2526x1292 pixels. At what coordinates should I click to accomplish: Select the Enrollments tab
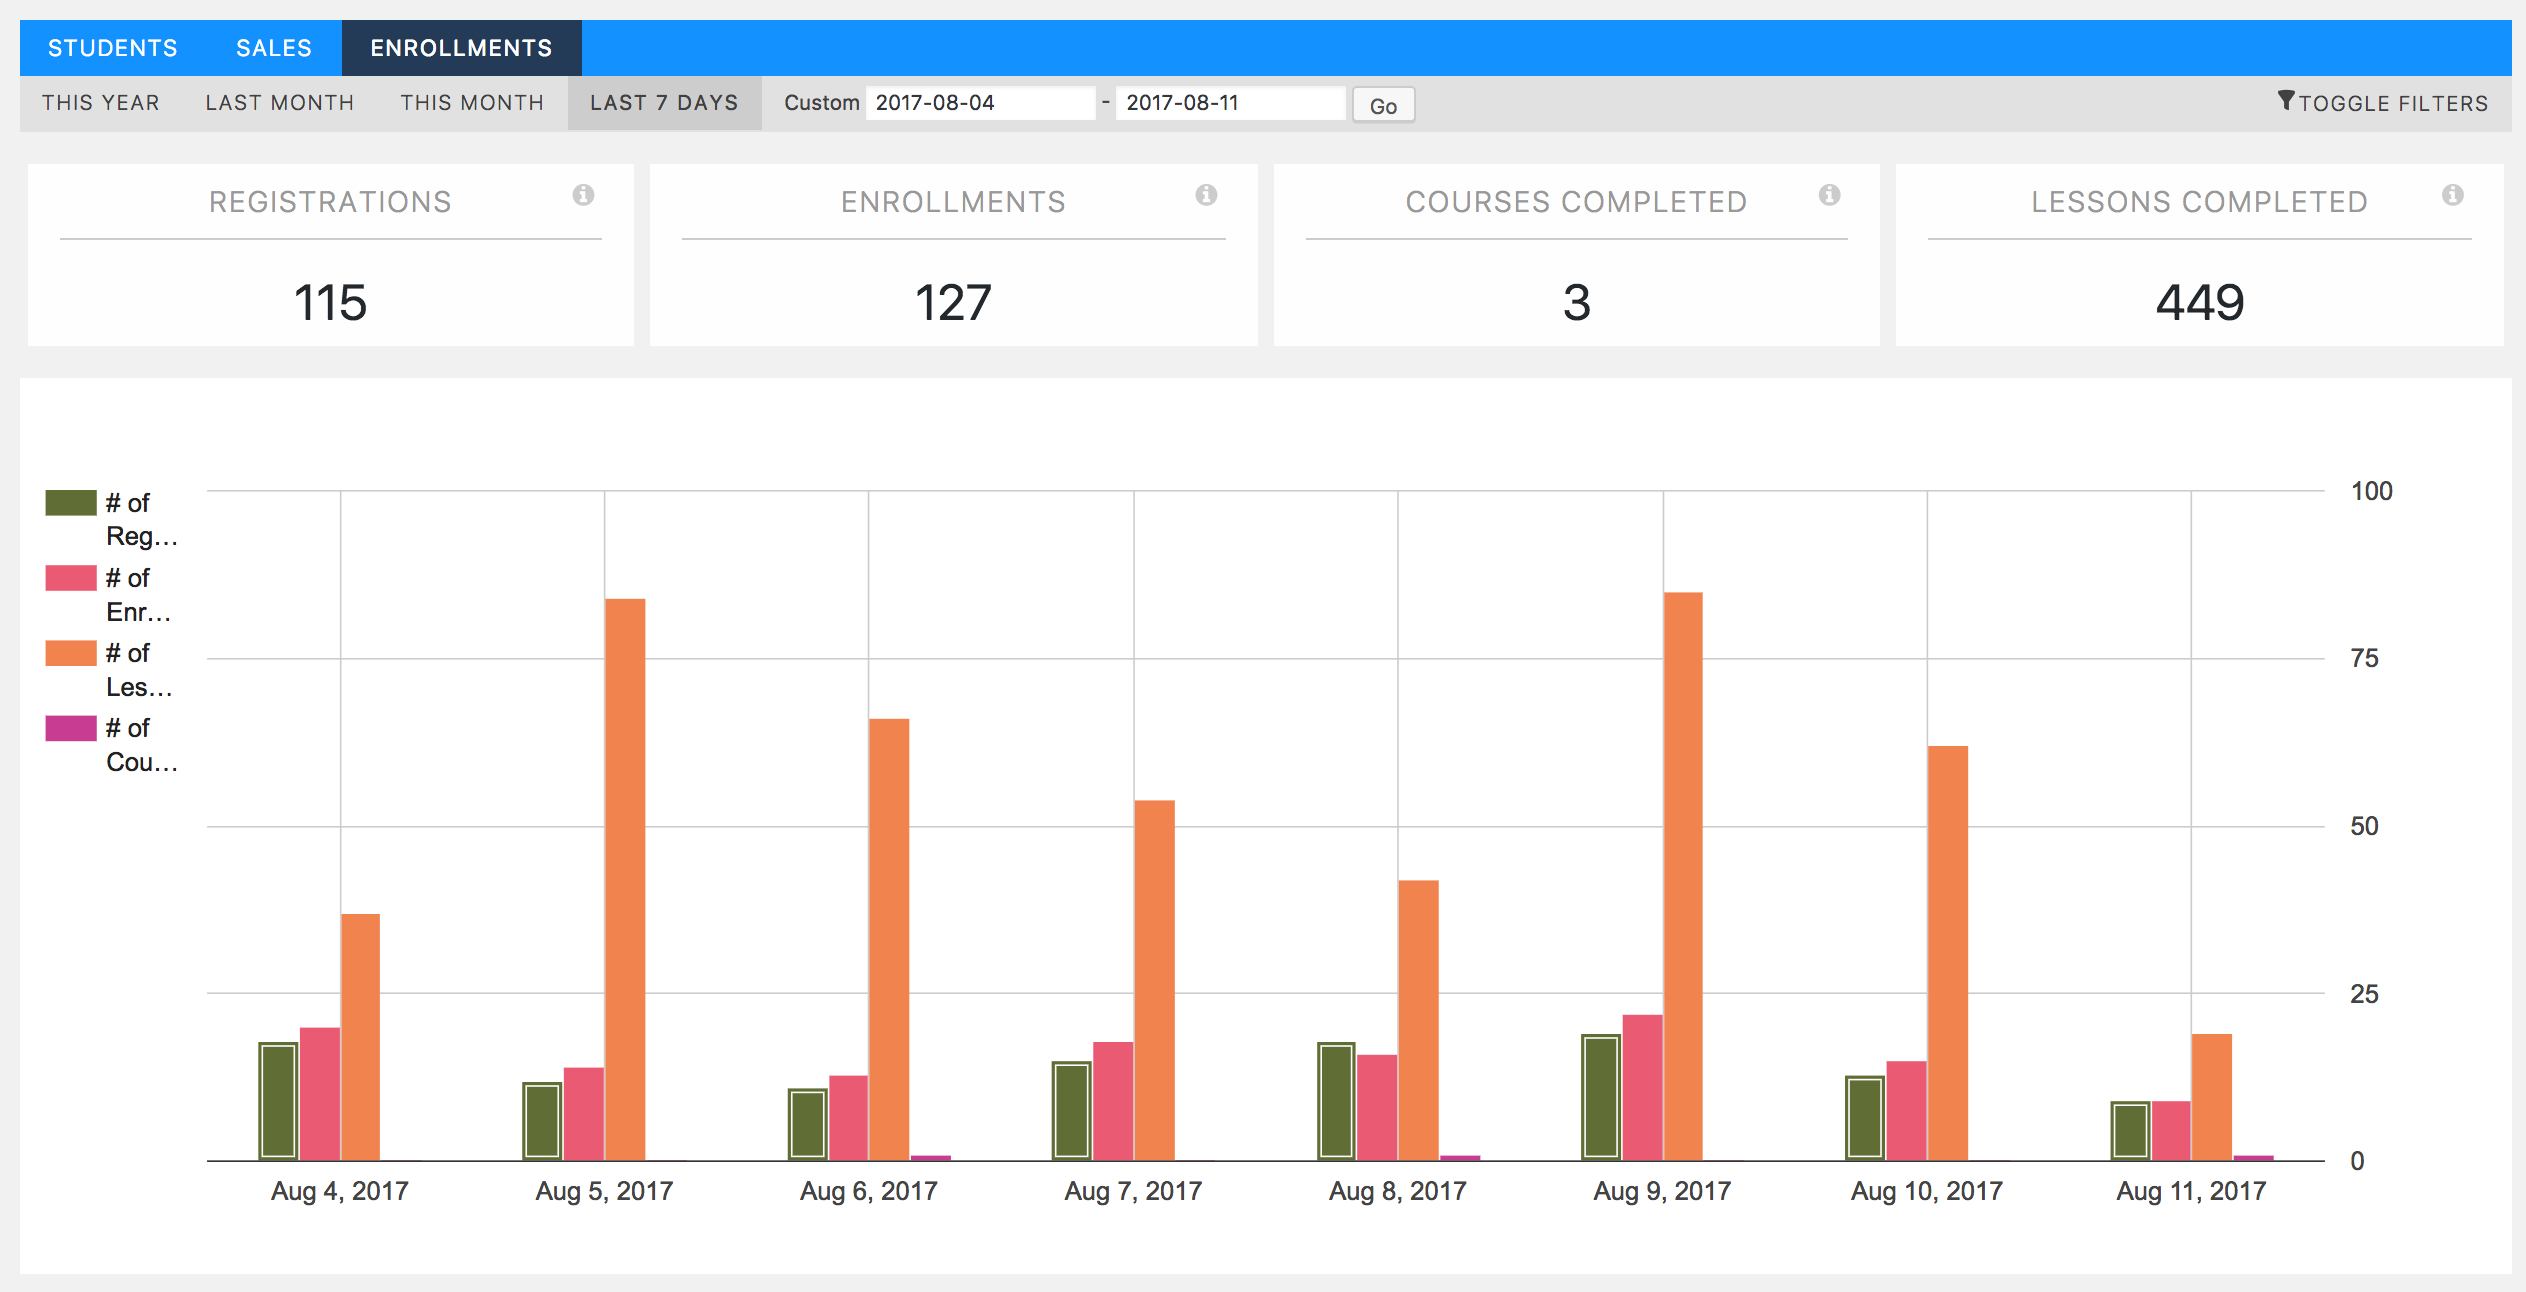tap(461, 48)
